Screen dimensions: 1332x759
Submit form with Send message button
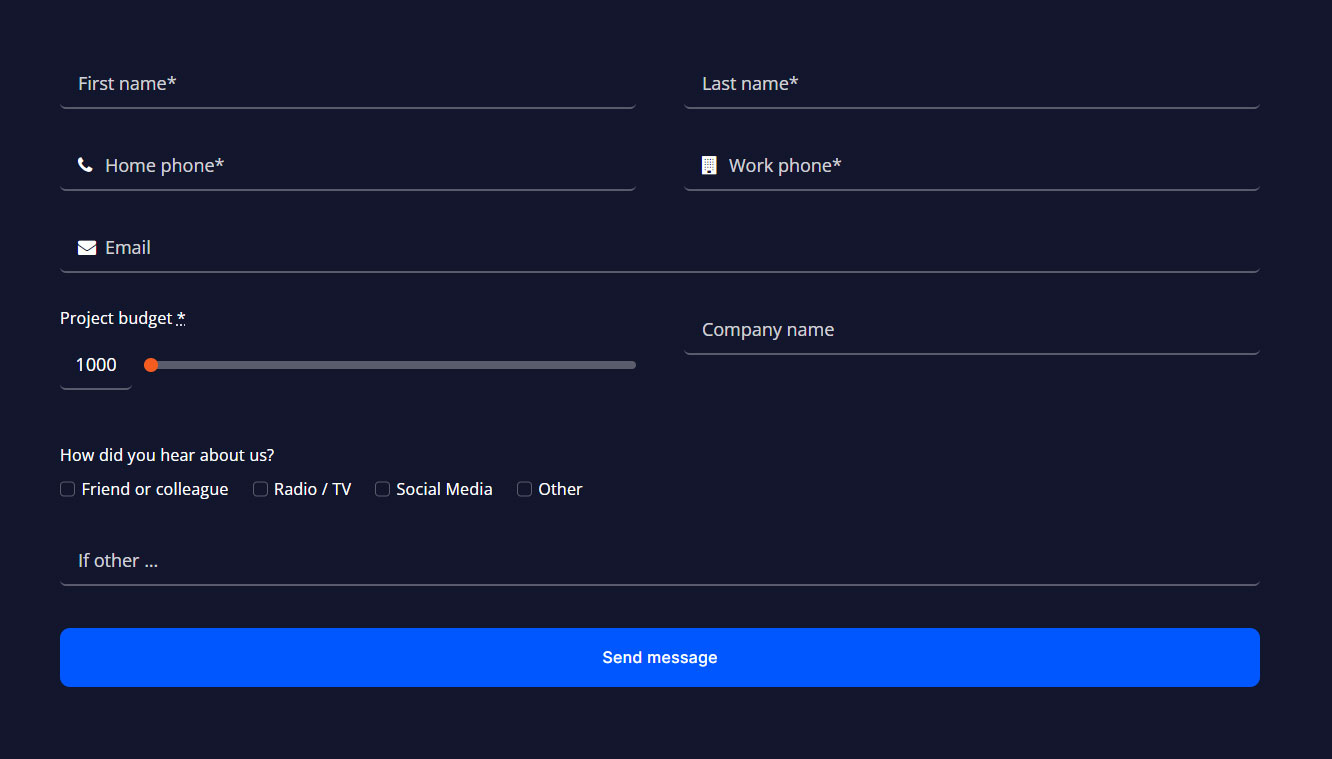pyautogui.click(x=660, y=657)
